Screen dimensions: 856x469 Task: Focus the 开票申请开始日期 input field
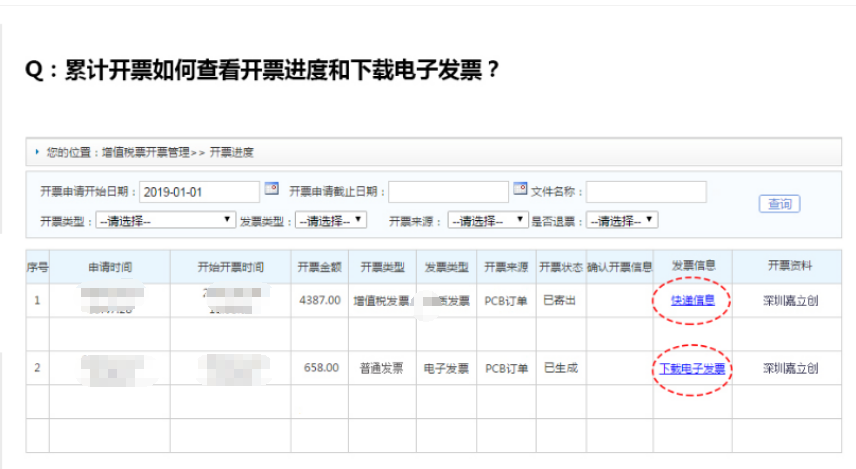198,191
